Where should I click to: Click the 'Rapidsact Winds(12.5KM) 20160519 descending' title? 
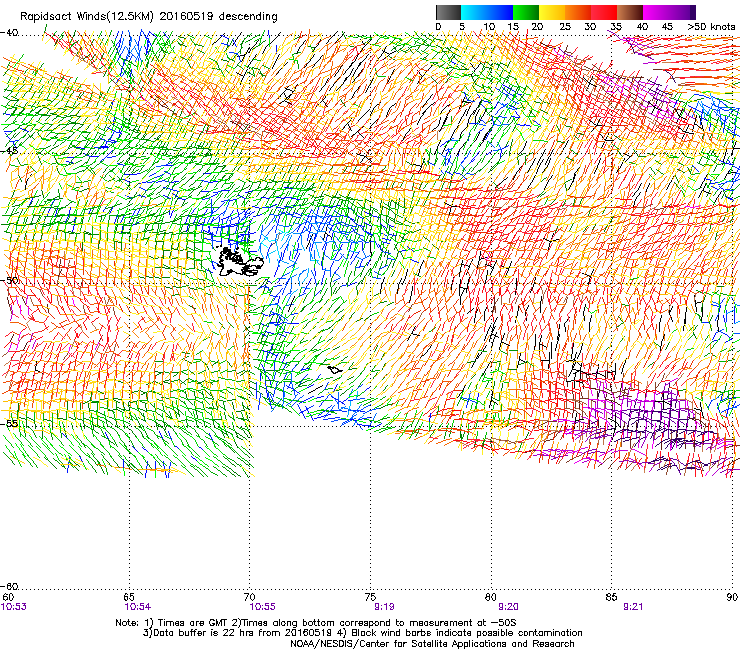click(x=149, y=17)
